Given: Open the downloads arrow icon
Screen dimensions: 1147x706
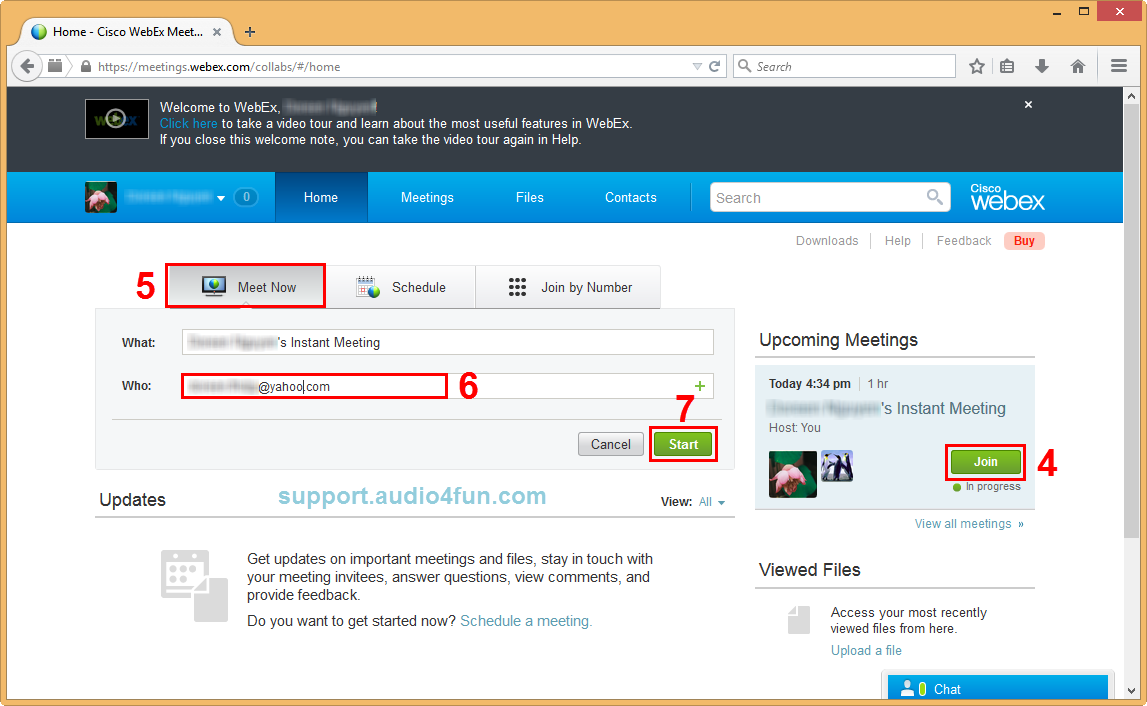Looking at the screenshot, I should click(1042, 67).
